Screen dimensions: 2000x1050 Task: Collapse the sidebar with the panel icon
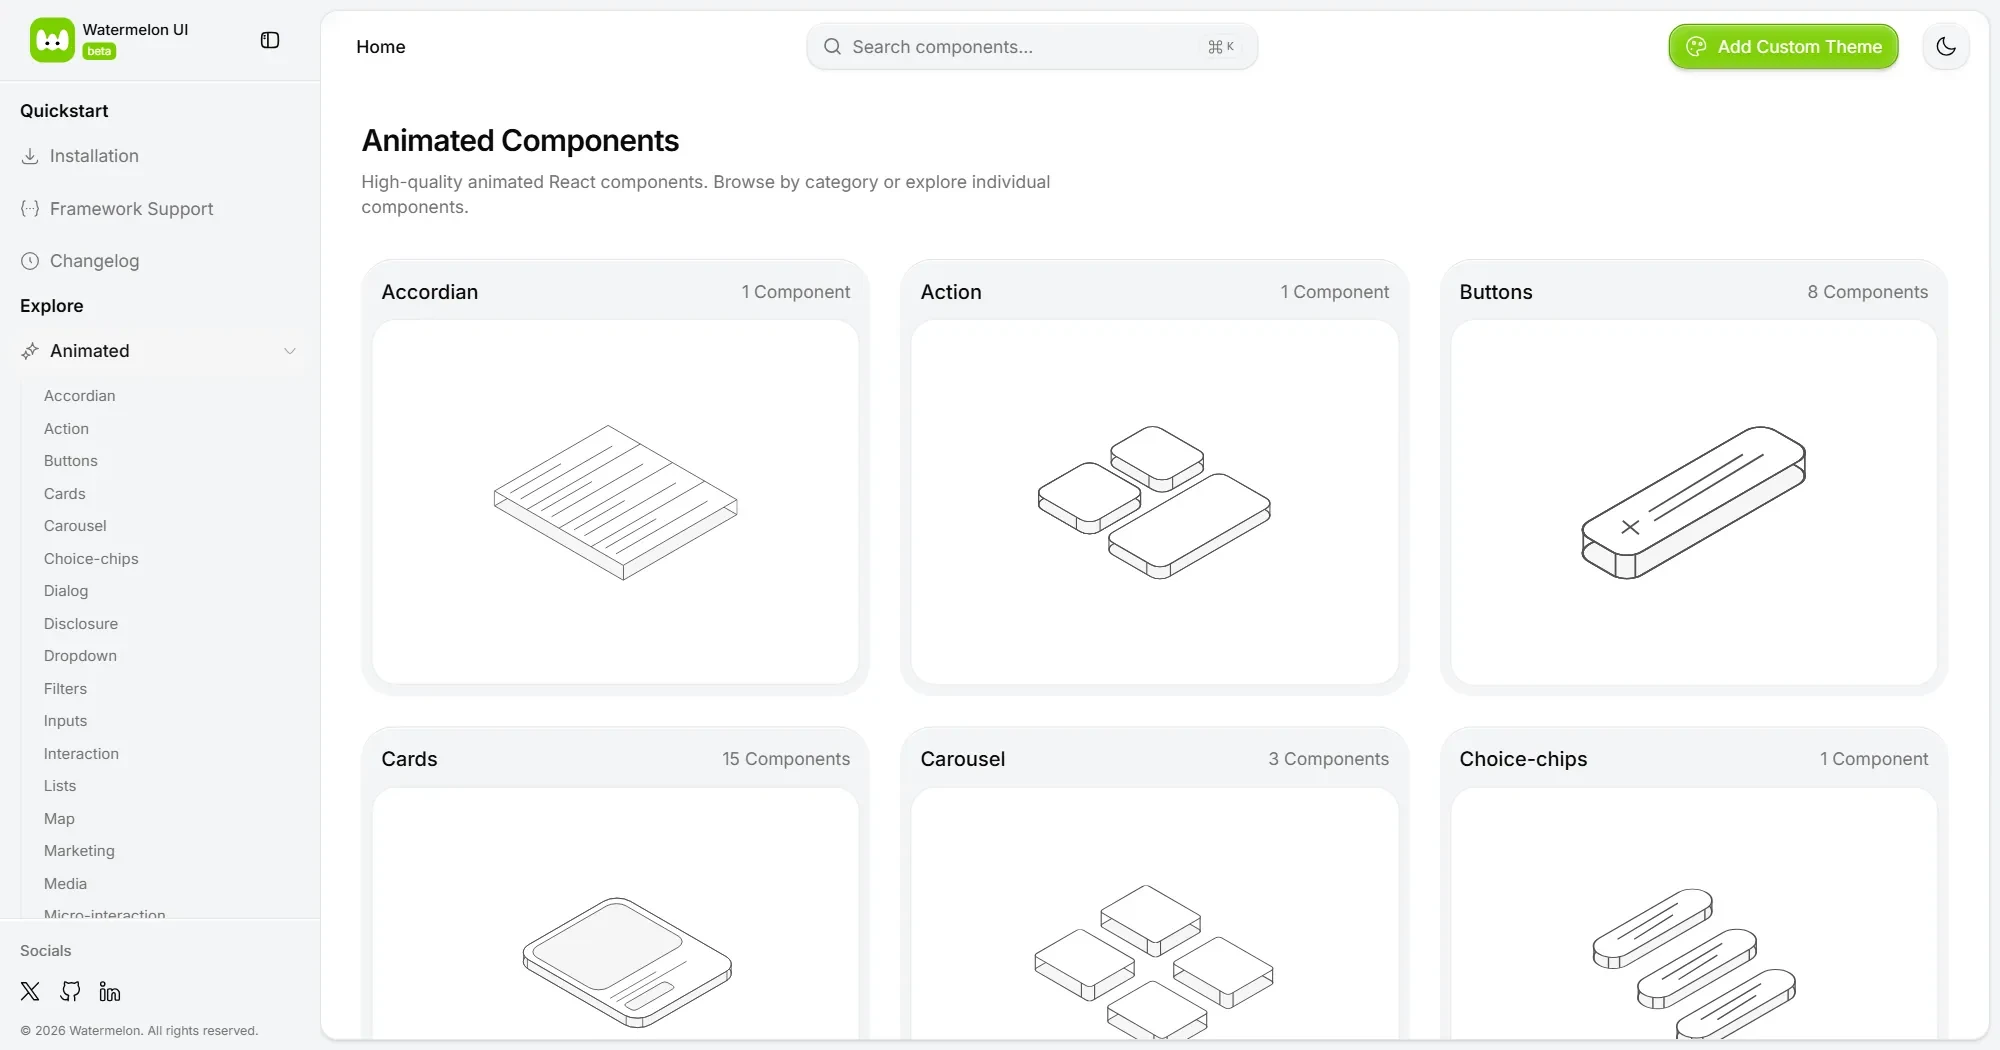pos(270,40)
